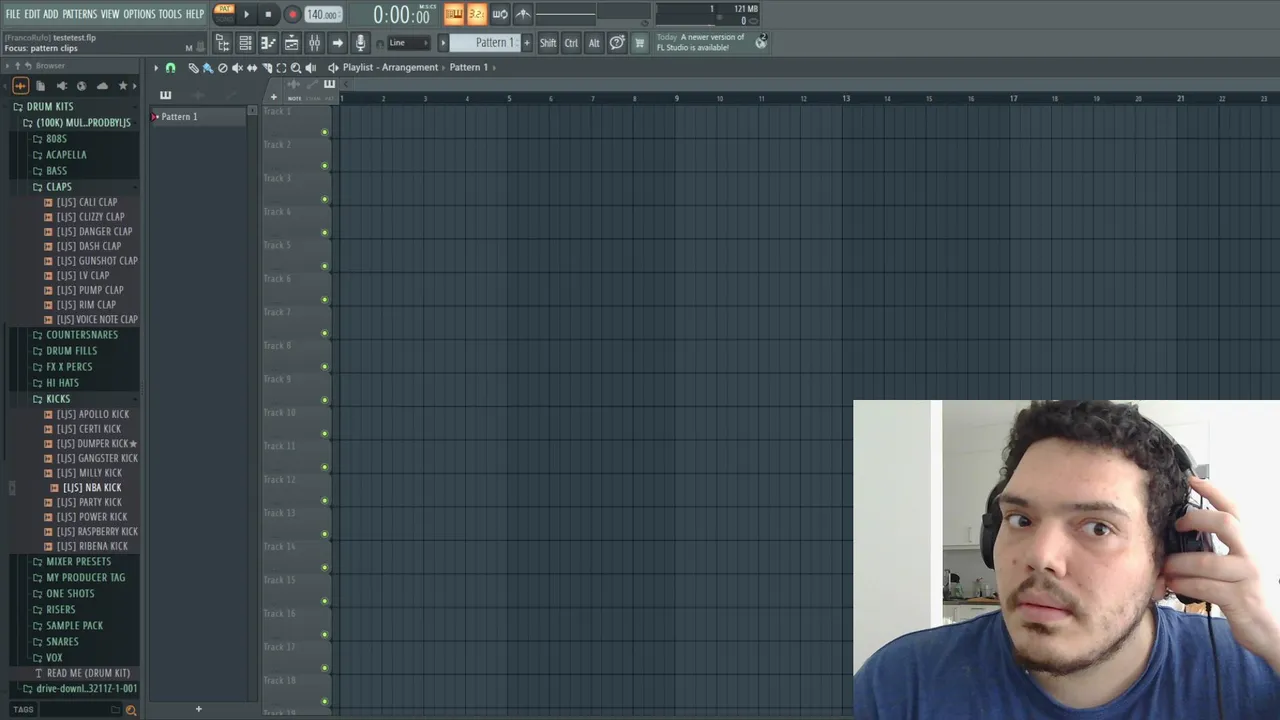Screen dimensions: 1280x720
Task: Click the search magnifier icon in browser footer
Action: point(130,710)
